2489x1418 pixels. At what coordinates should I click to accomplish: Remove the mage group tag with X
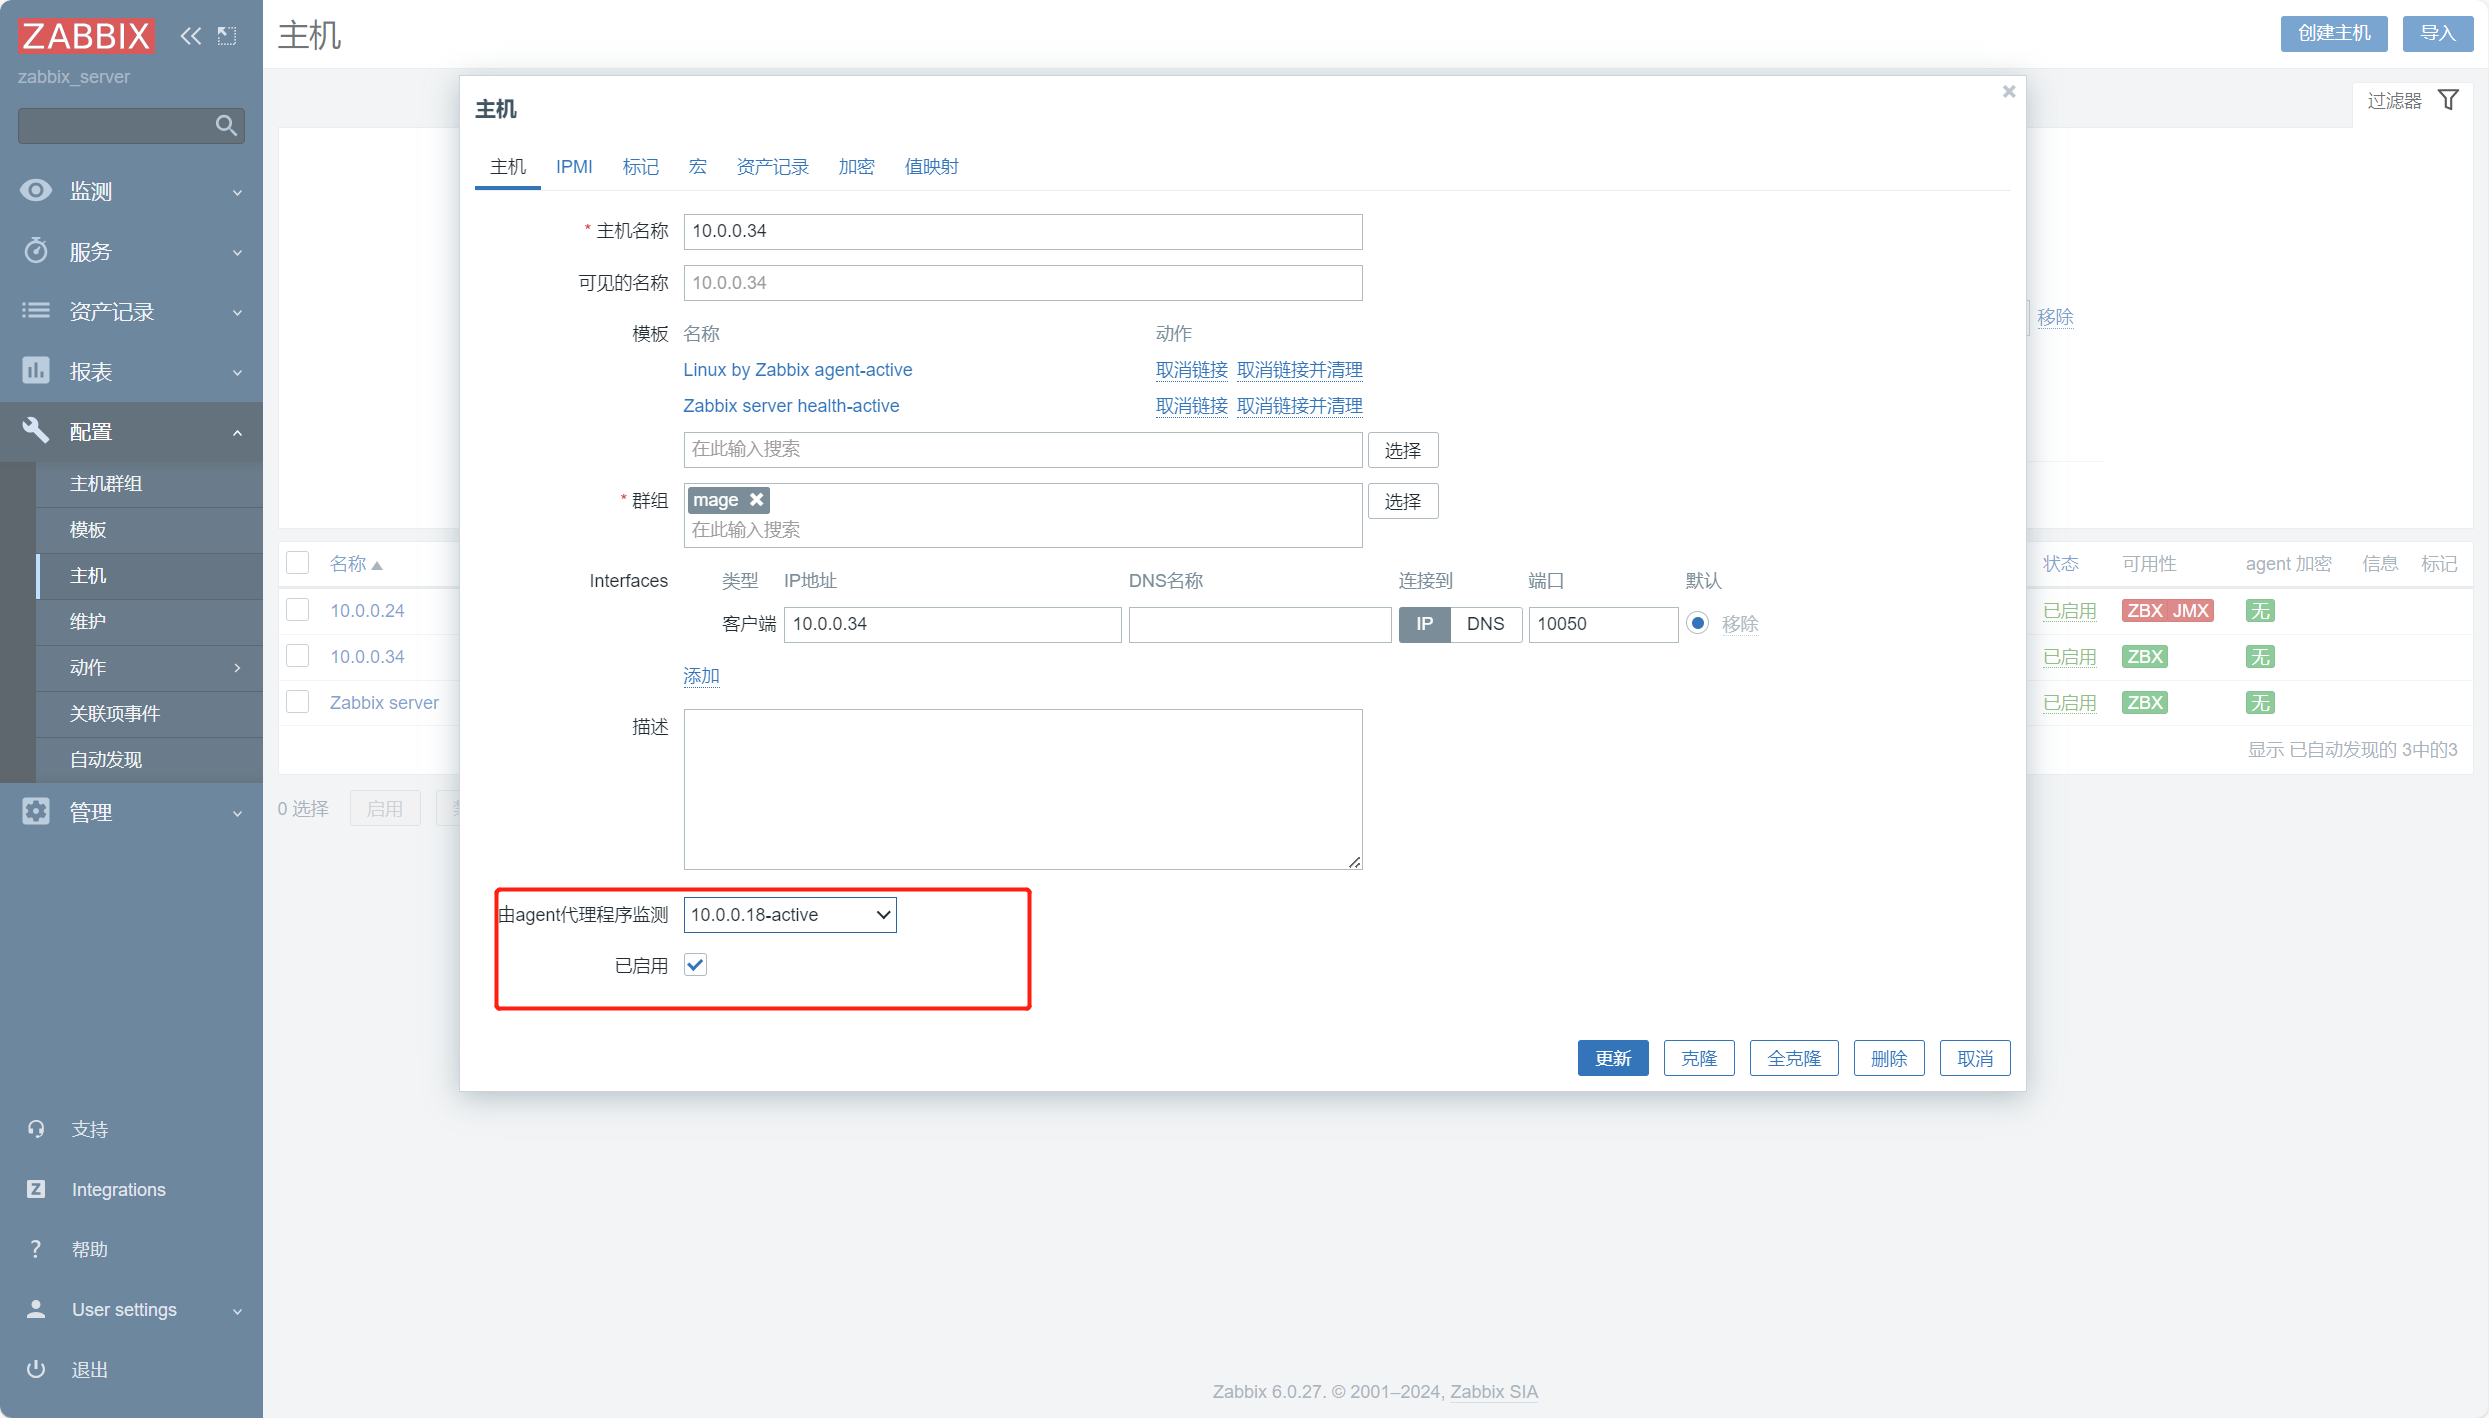pos(757,500)
